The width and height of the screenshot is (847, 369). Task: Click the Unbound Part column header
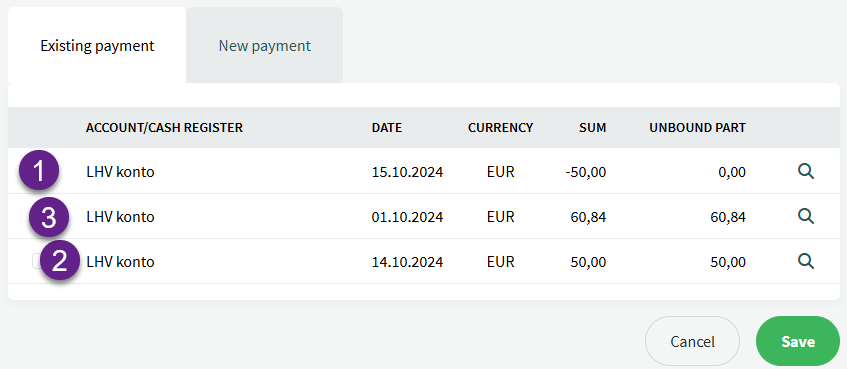[697, 128]
